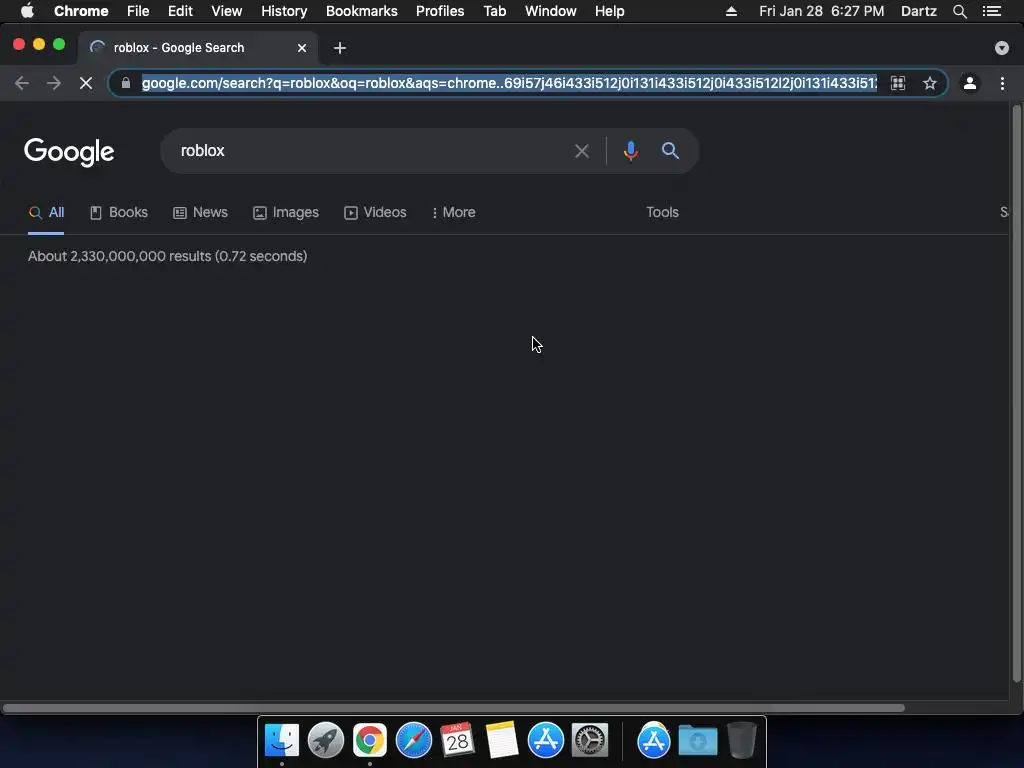
Task: Open the Trash in the Dock
Action: coord(742,740)
